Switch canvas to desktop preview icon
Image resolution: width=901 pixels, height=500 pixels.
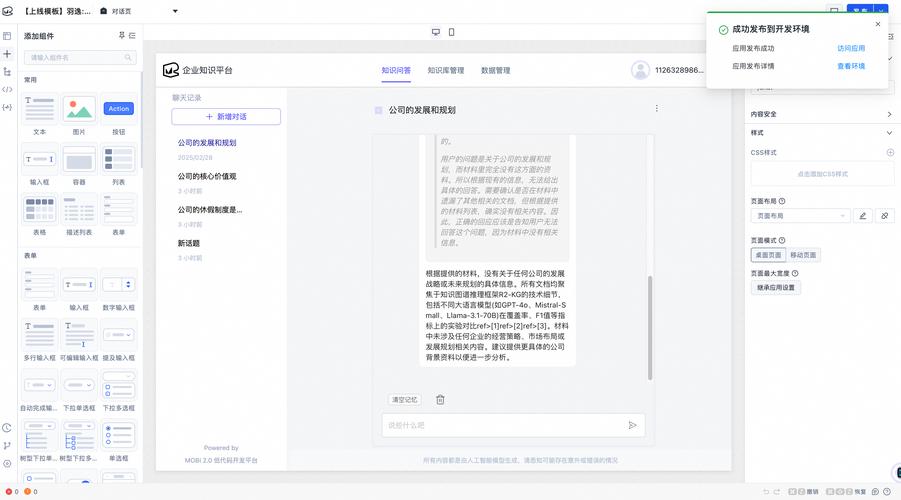(436, 32)
